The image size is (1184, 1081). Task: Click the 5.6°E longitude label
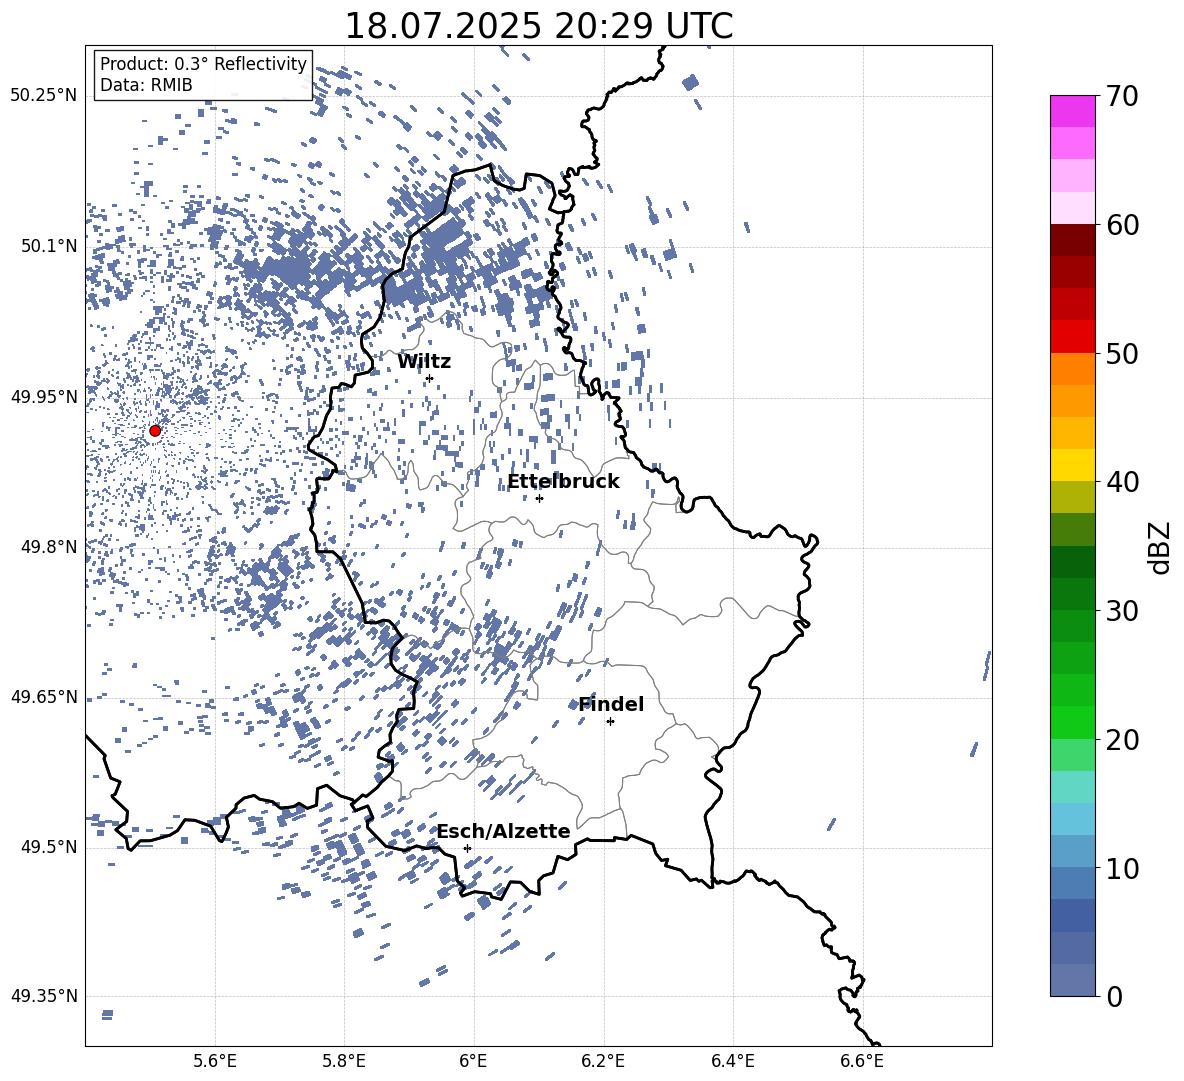point(215,1061)
